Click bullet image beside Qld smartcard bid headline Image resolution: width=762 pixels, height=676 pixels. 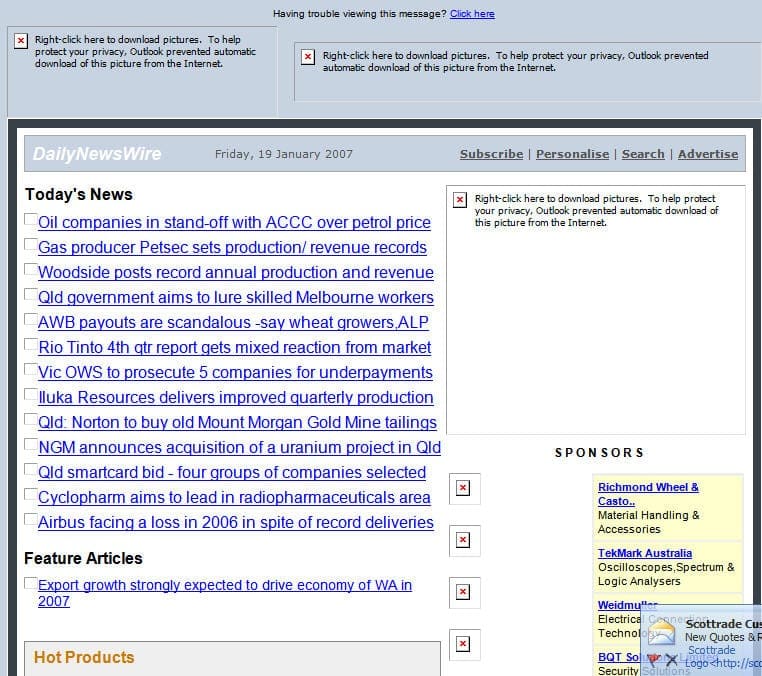click(x=31, y=469)
